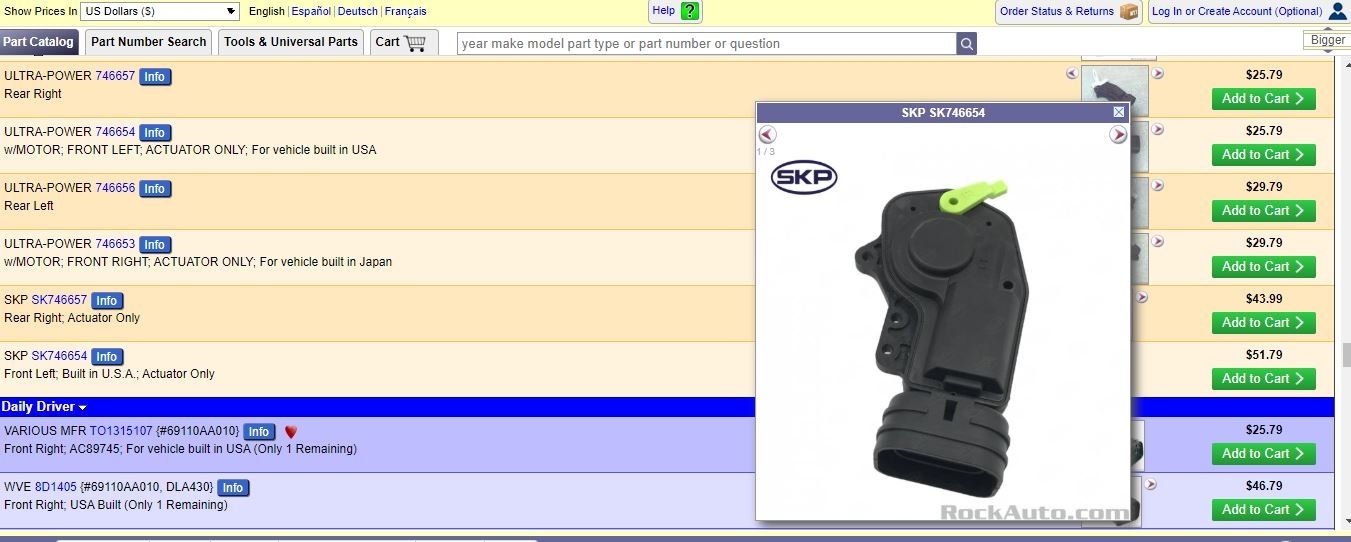Show next image in SKP popup
Screen dimensions: 1351x542
pyautogui.click(x=1118, y=134)
